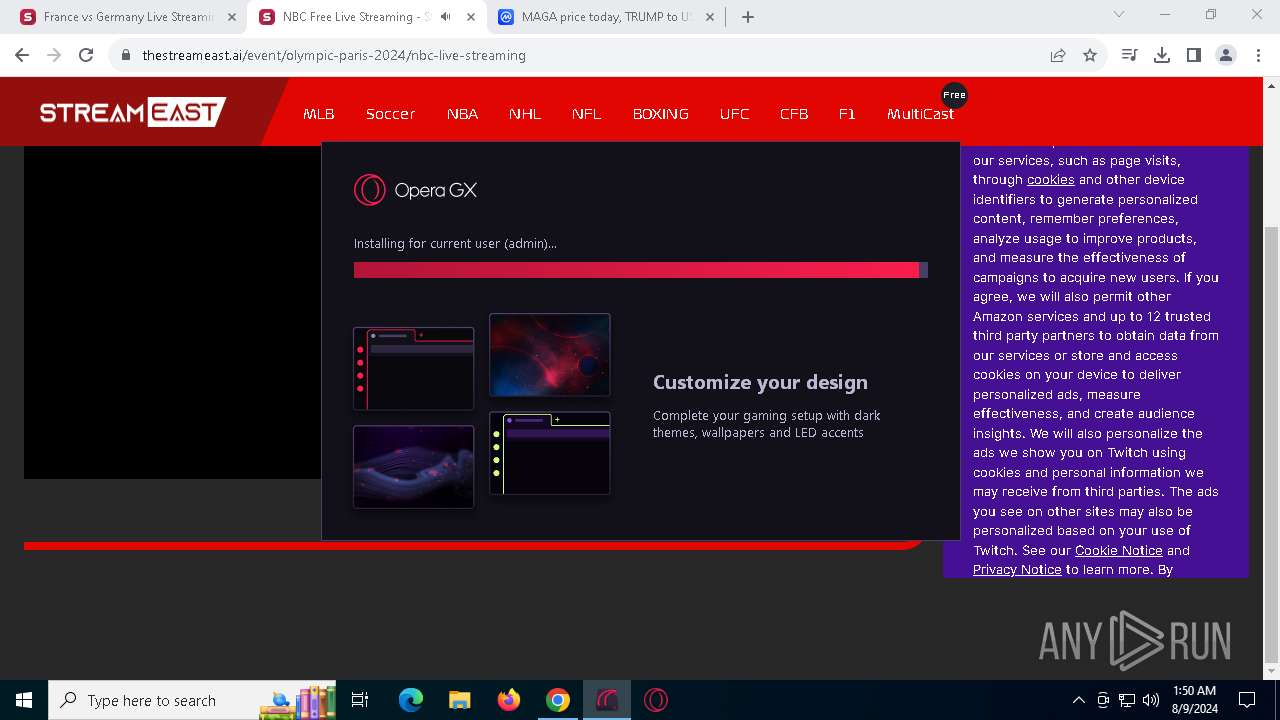
Task: Open Opera GX icon on taskbar
Action: (x=656, y=700)
